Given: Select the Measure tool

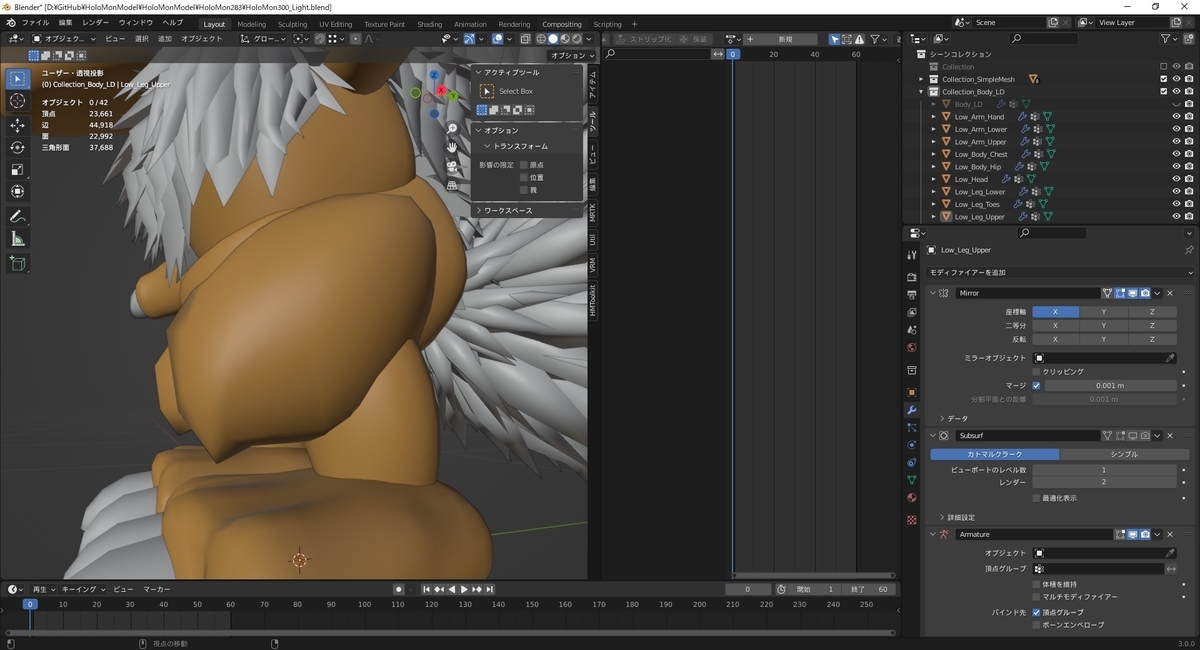Looking at the screenshot, I should pos(18,238).
